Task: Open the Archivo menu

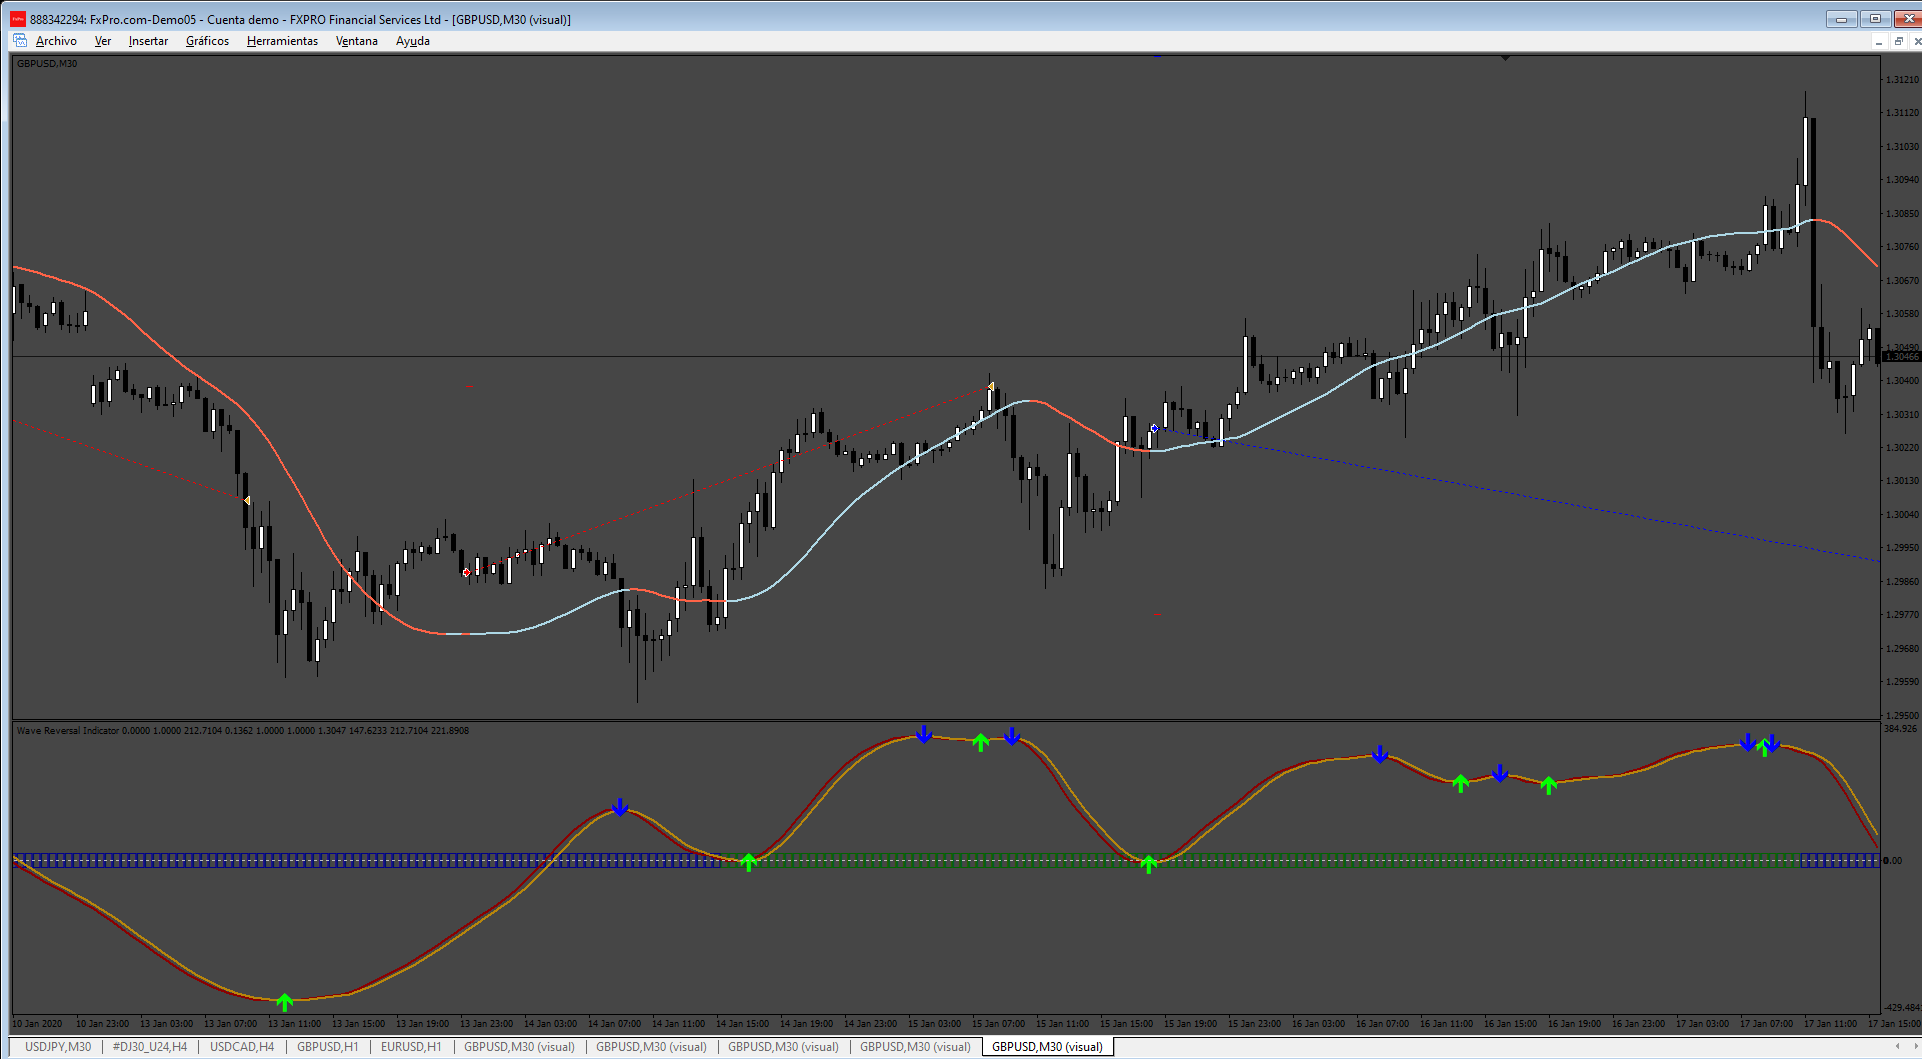Action: coord(56,41)
